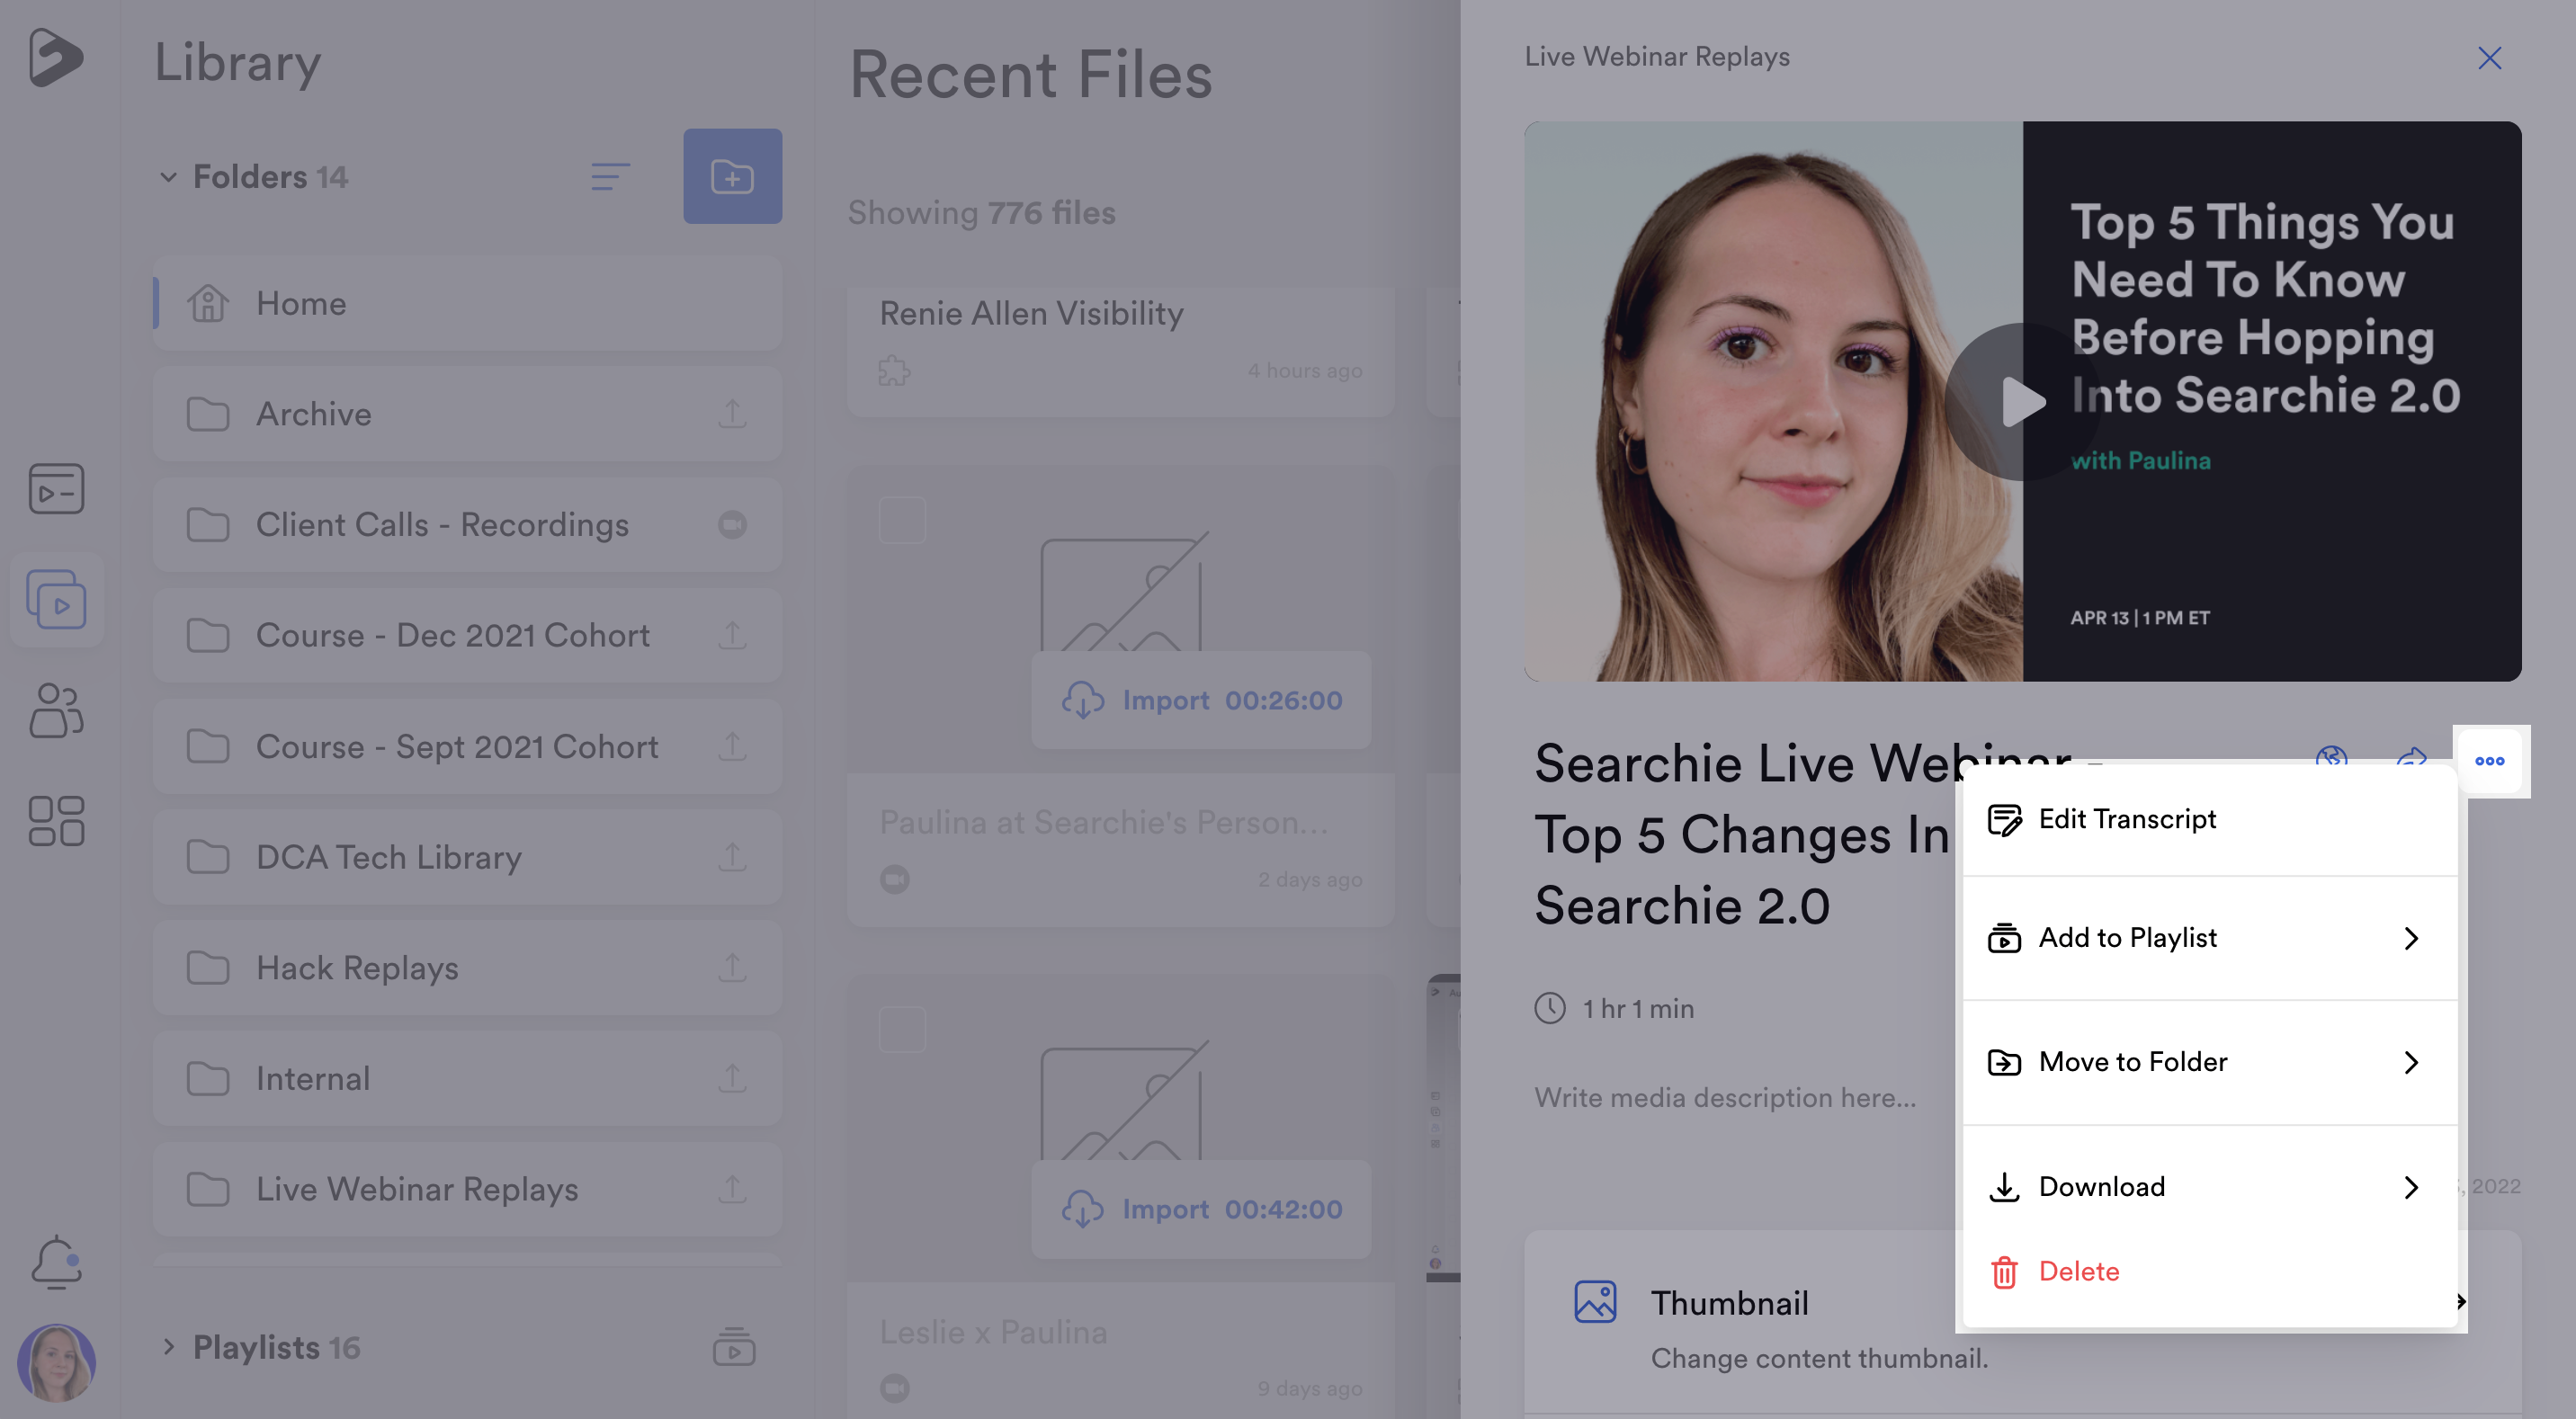Viewport: 2576px width, 1419px height.
Task: Tick checkbox on Import 00:26:00 file card
Action: [x=902, y=520]
